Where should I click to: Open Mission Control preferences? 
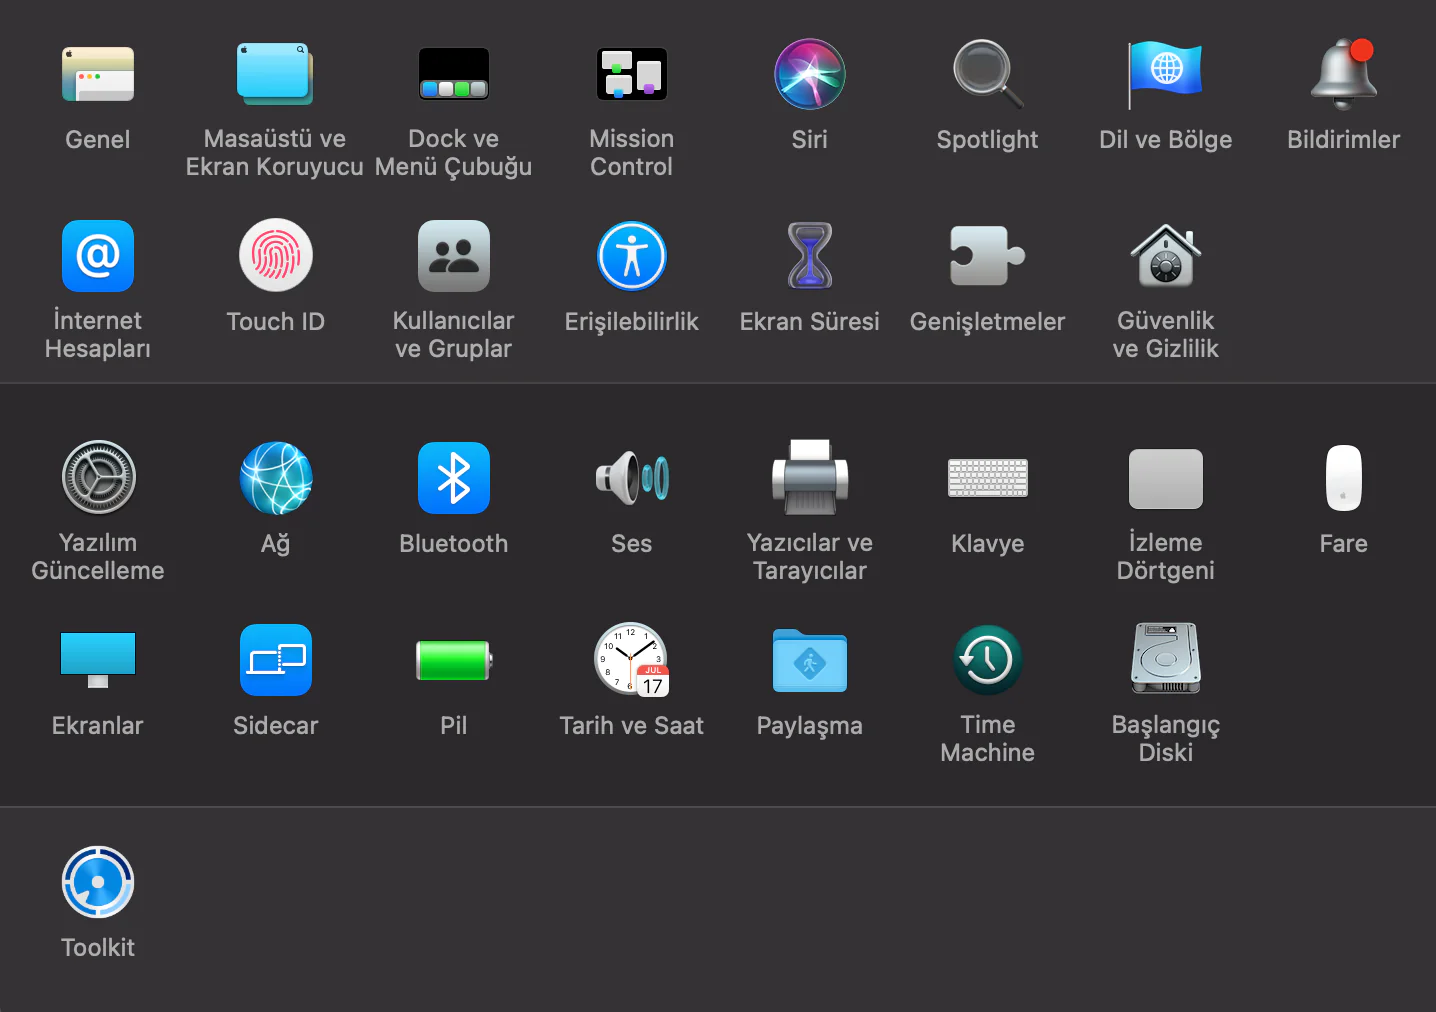point(631,74)
